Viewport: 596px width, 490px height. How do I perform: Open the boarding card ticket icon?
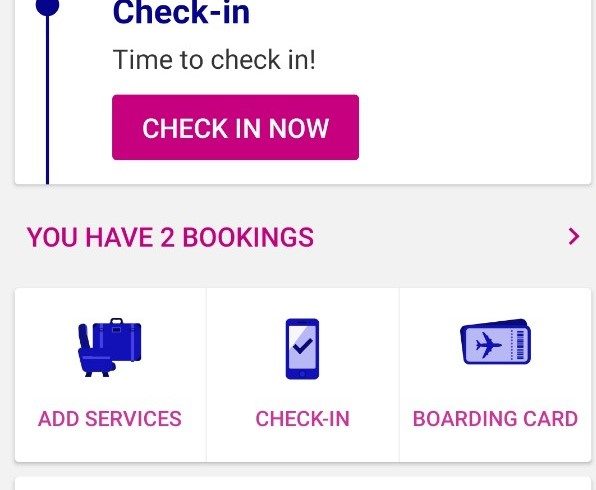(x=495, y=342)
